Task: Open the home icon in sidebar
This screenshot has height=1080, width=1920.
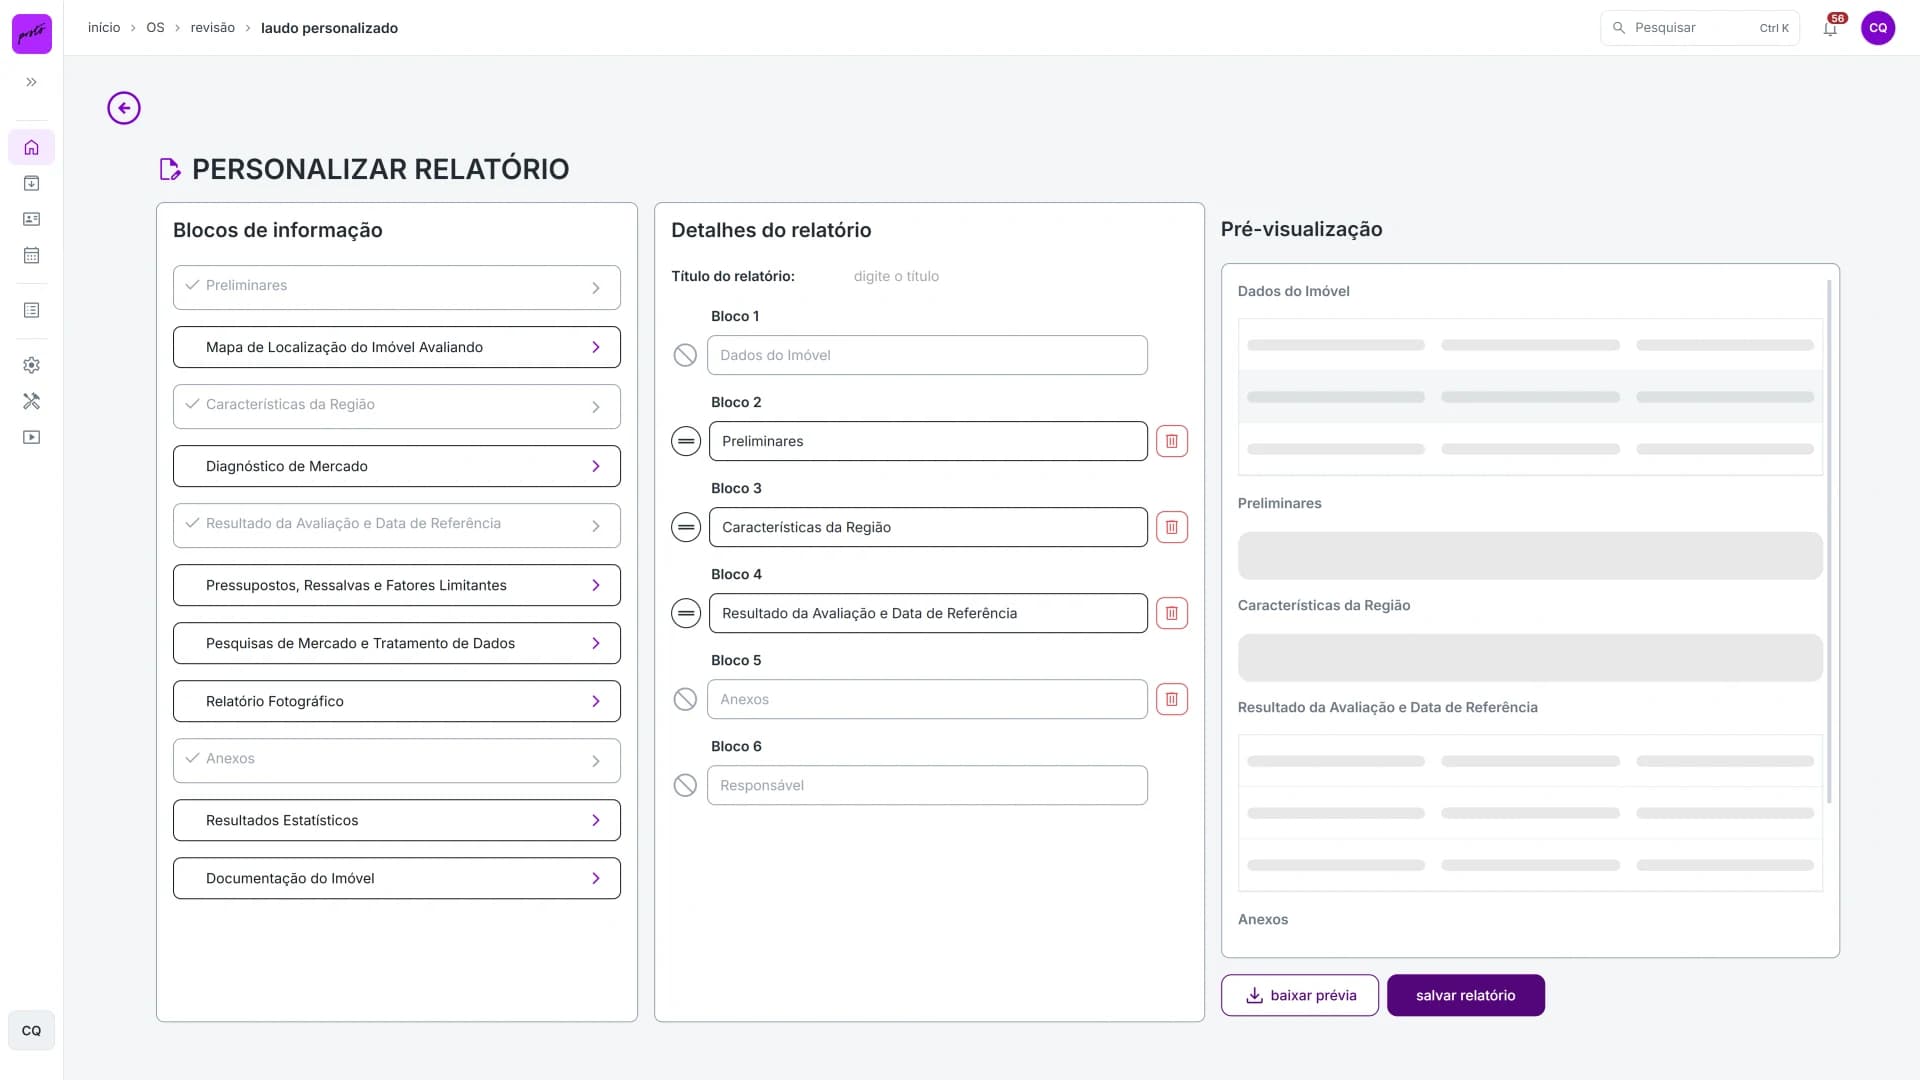Action: (31, 147)
